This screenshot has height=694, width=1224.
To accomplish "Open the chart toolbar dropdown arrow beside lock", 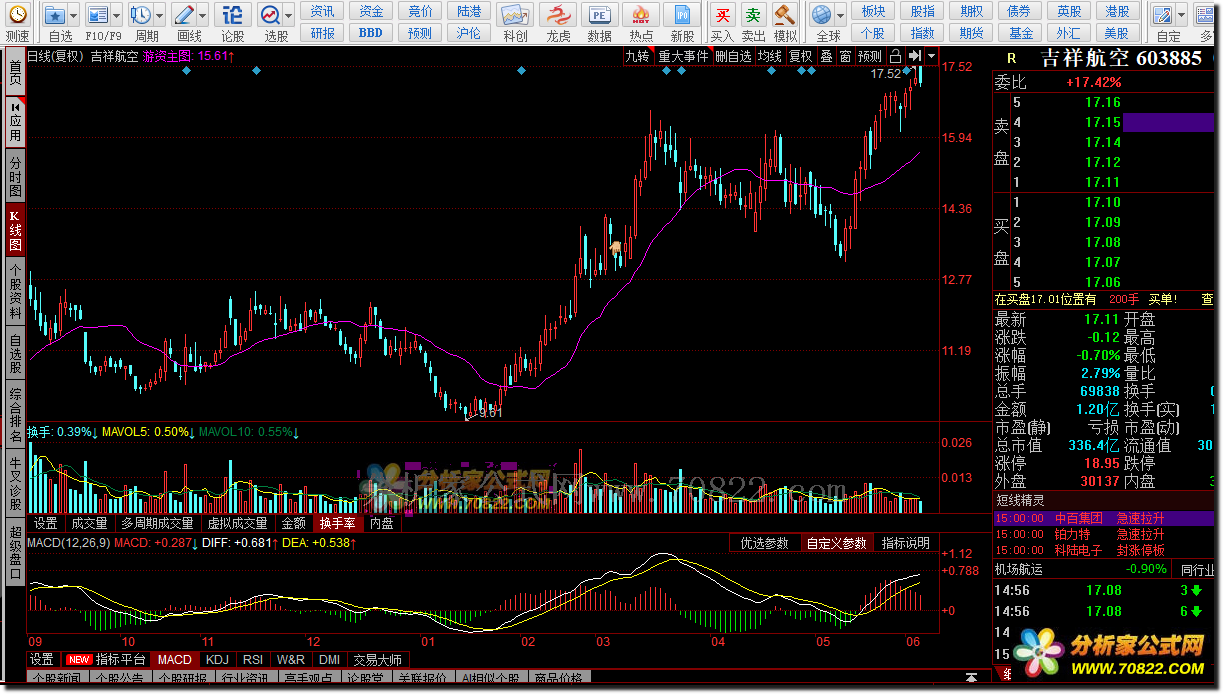I will tap(932, 56).
